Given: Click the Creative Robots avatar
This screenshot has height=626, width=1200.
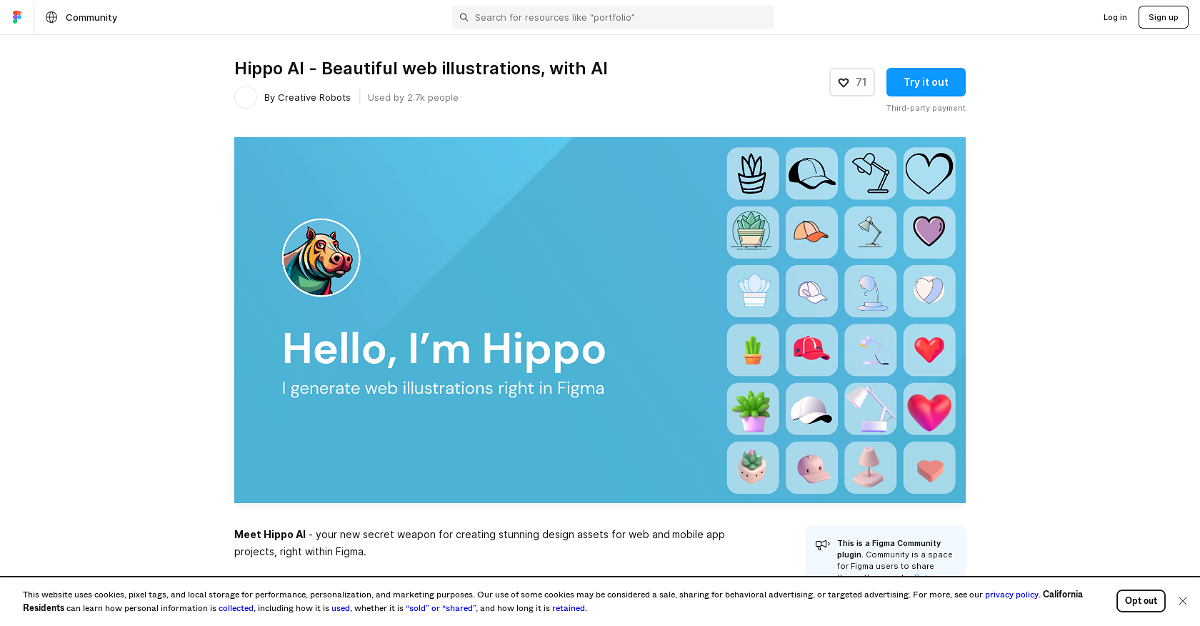Looking at the screenshot, I should click(x=246, y=97).
